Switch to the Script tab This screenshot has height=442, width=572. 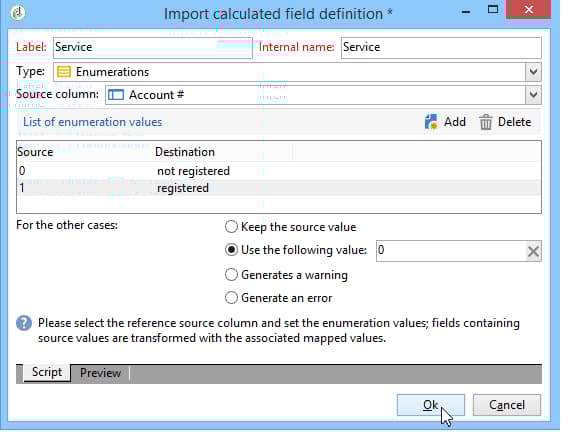click(47, 372)
